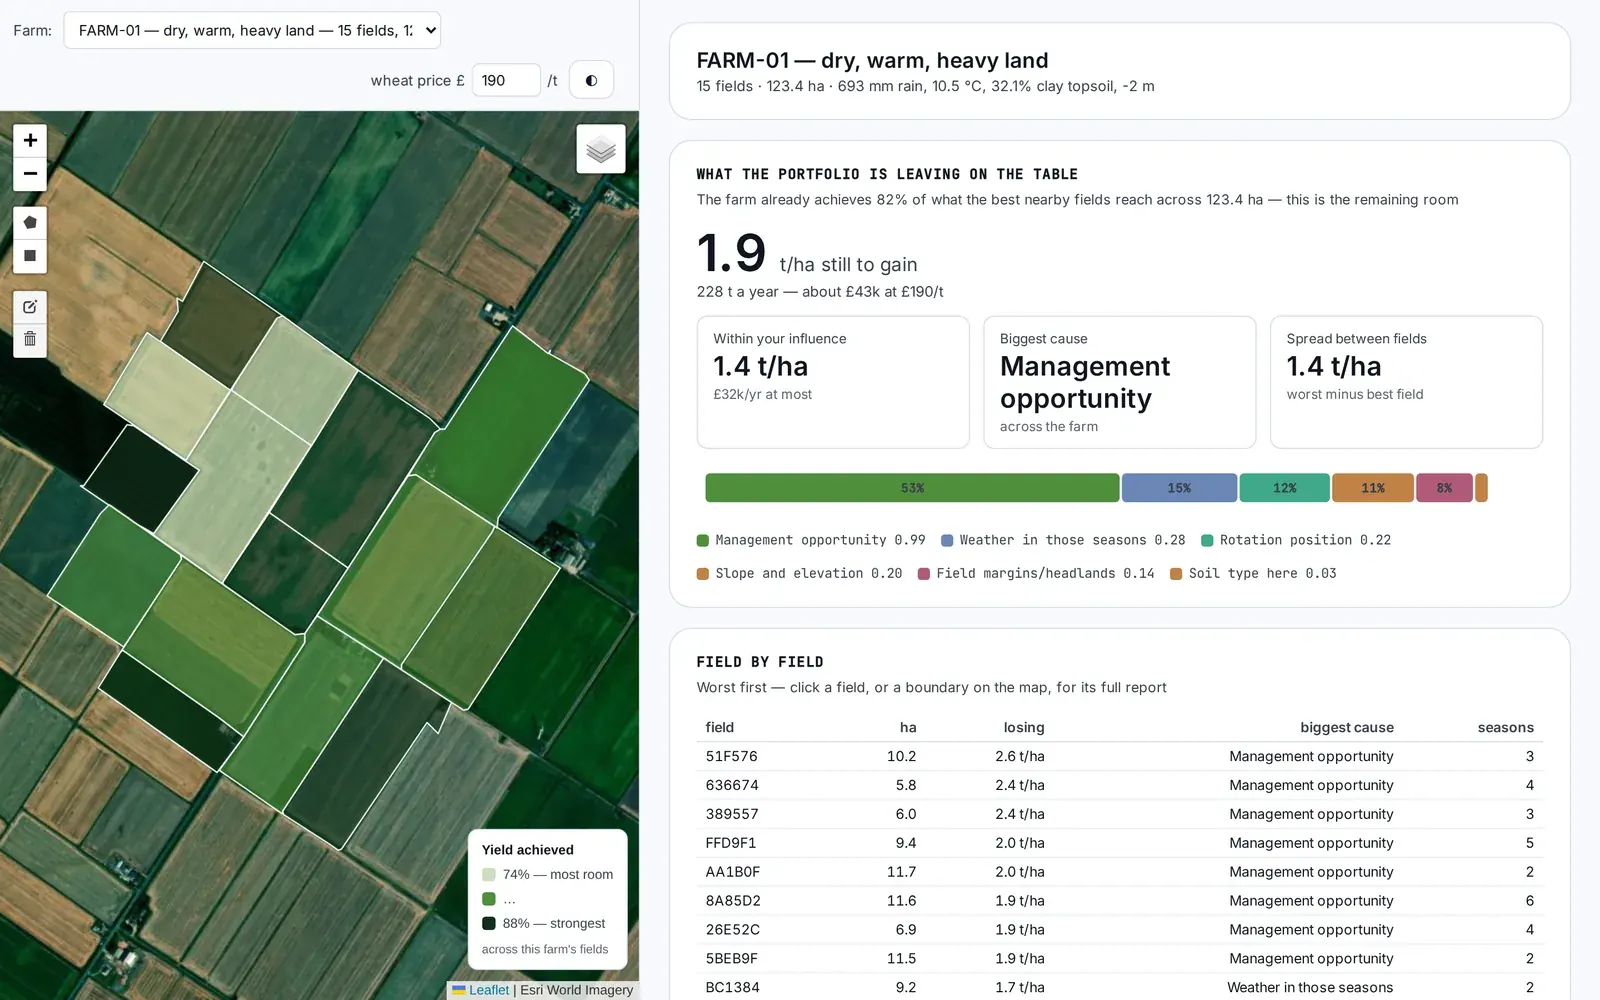Click the pink 8% margins bar segment

1444,488
